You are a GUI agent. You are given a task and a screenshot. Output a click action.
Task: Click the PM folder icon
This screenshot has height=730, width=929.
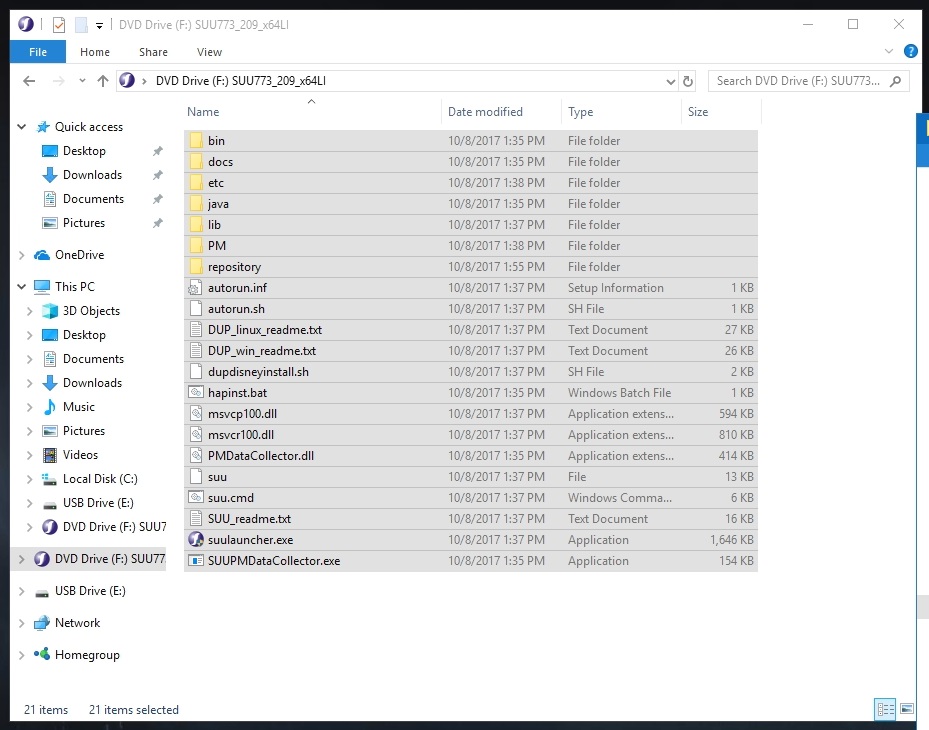pyautogui.click(x=196, y=246)
